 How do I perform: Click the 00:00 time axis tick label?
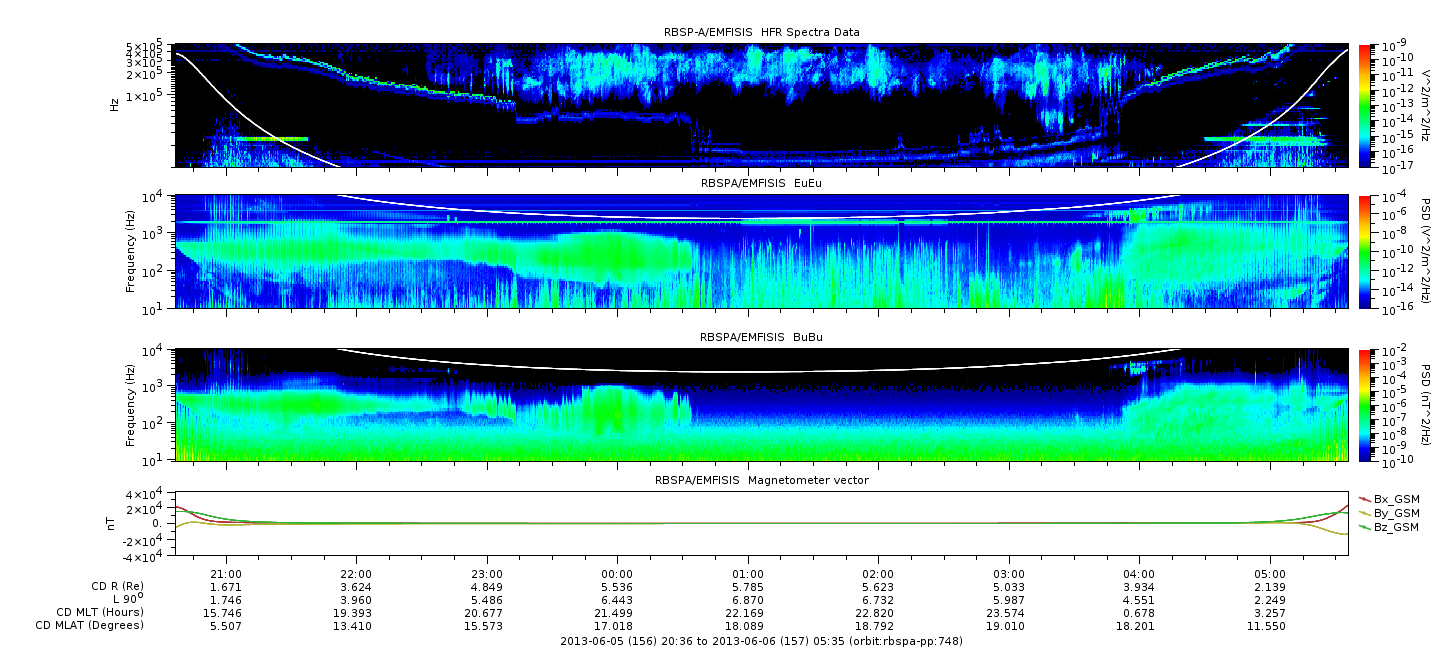point(617,574)
